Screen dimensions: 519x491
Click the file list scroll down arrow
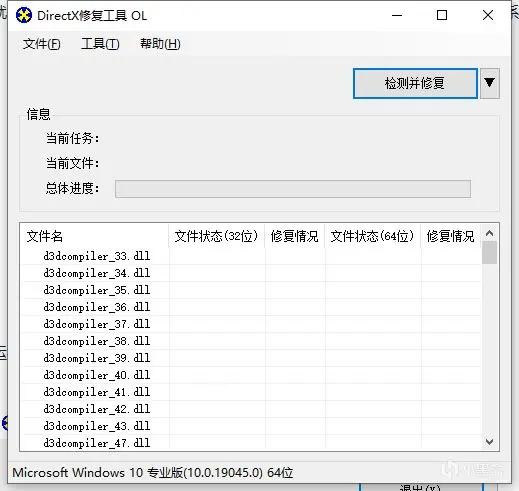coord(489,442)
